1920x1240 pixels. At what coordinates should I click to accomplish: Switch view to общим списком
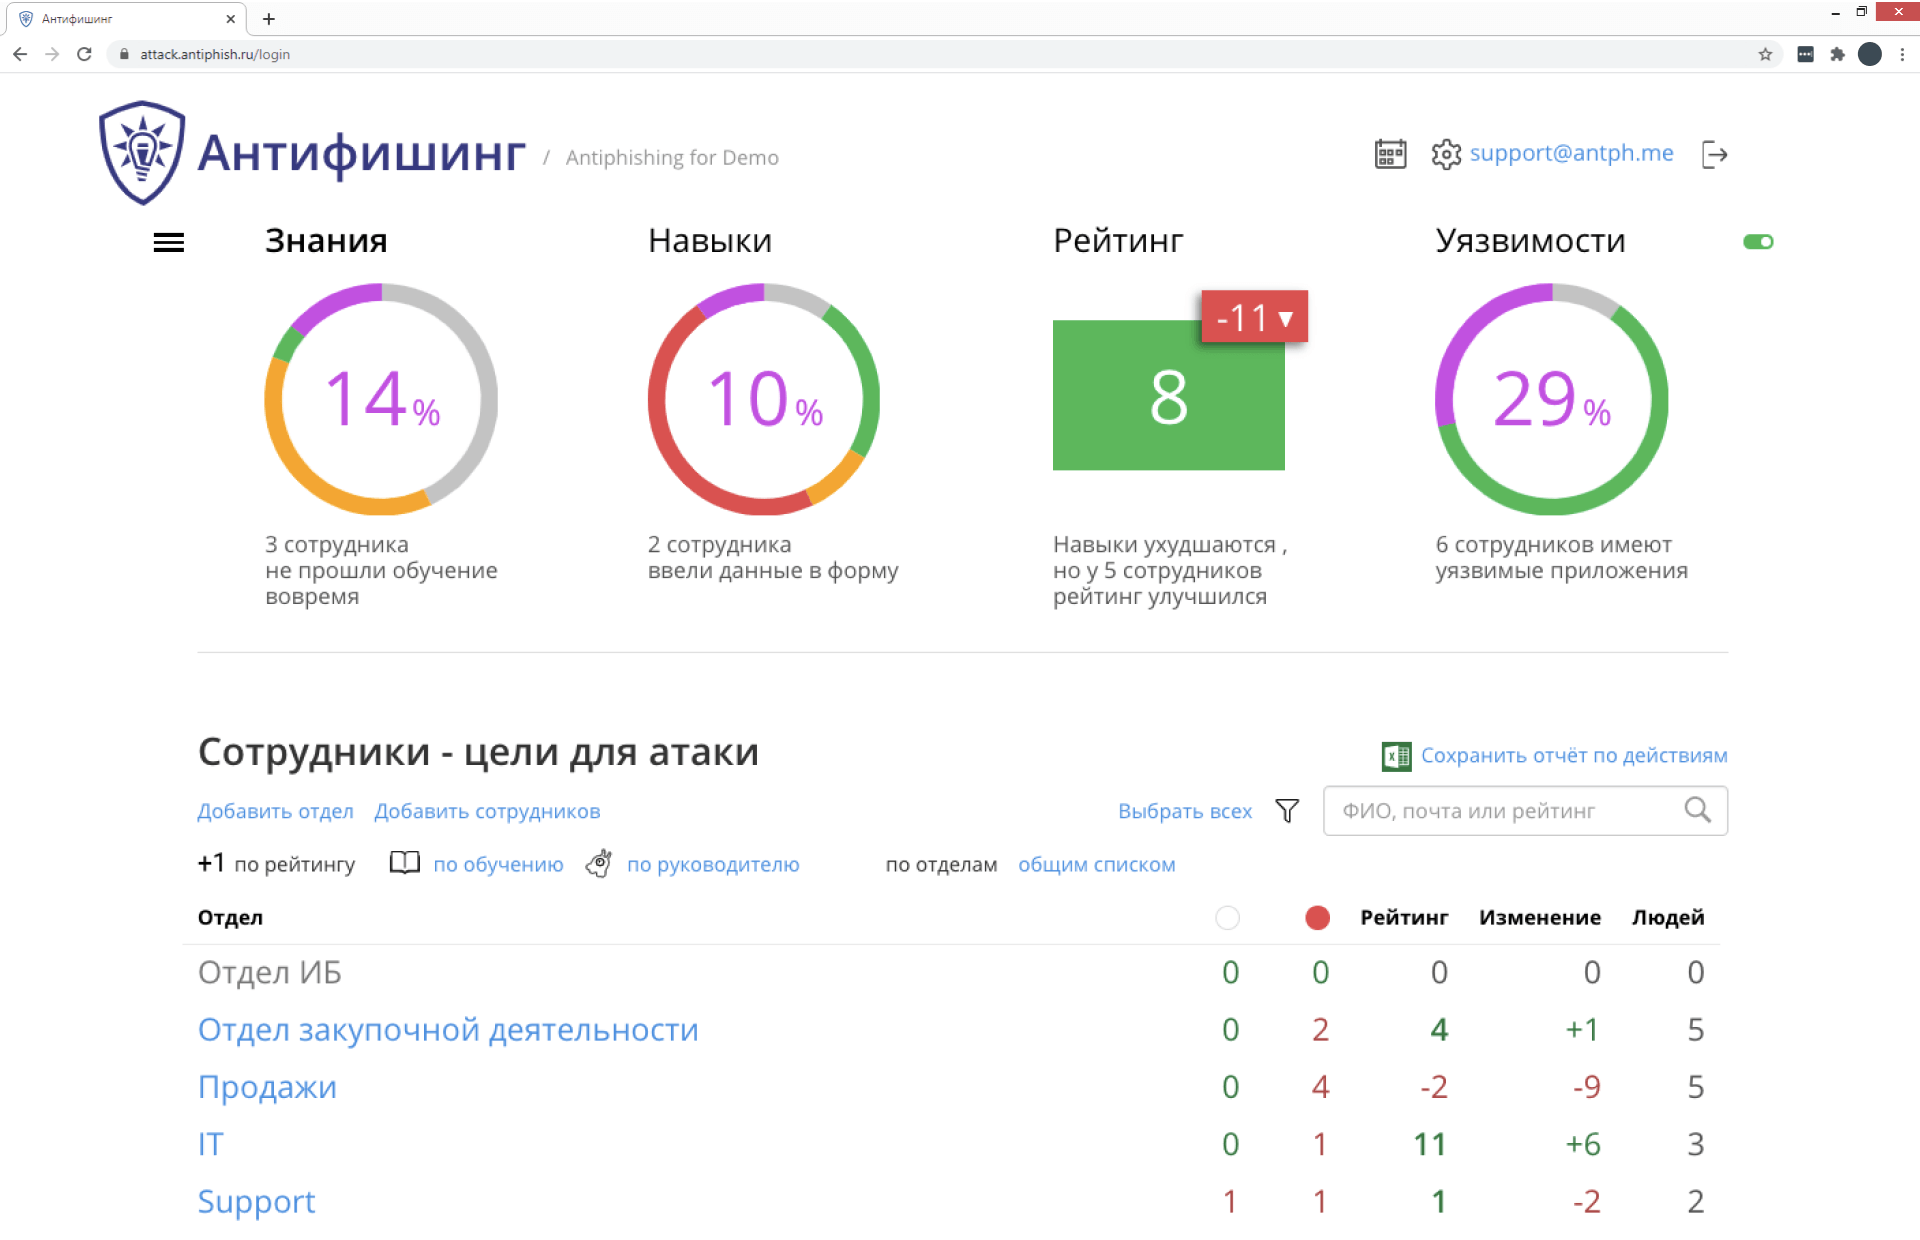coord(1096,865)
